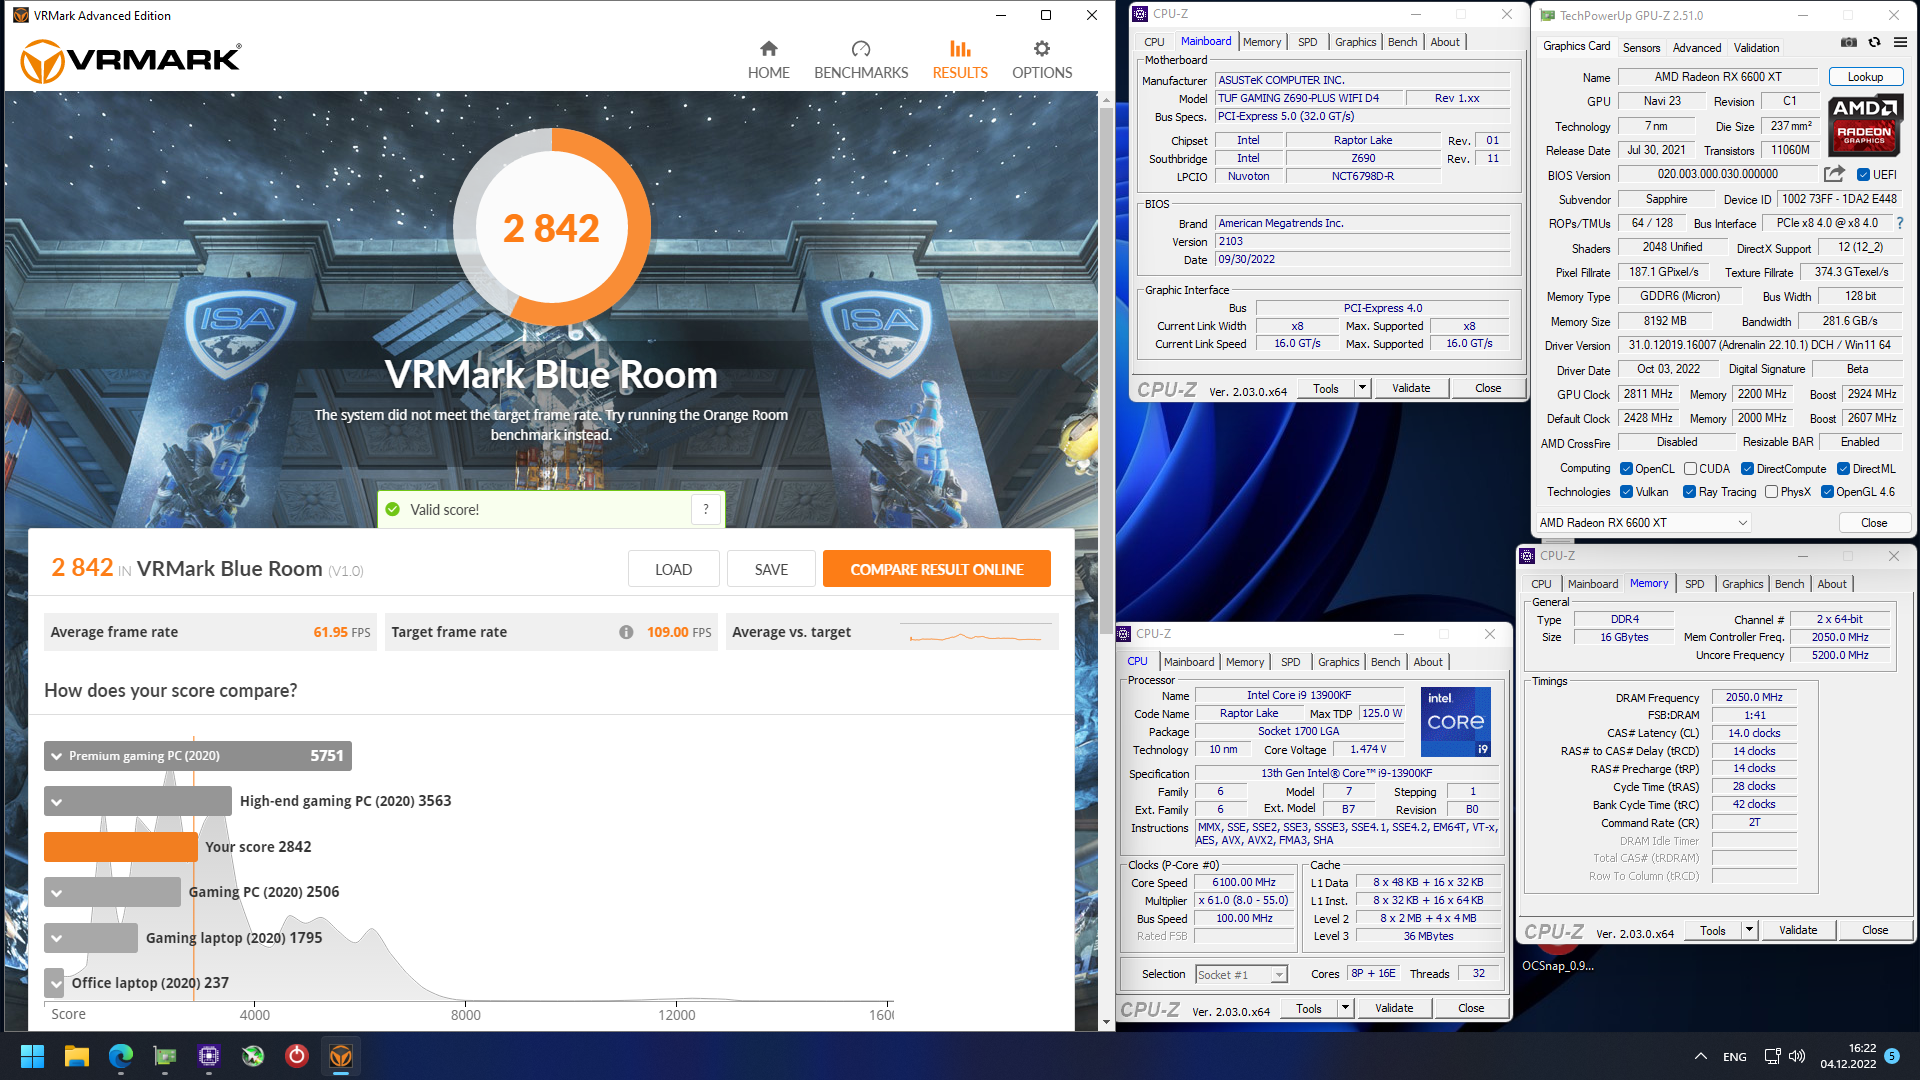Toggle Ray Tracing checkbox in GPU-Z
The image size is (1920, 1080).
[x=1689, y=492]
